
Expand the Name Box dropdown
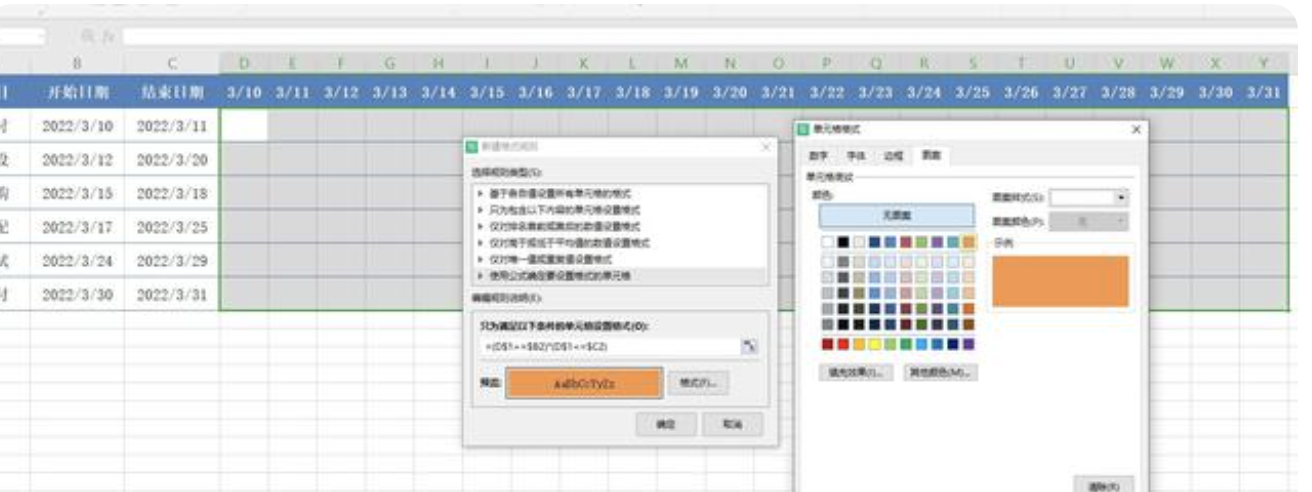click(x=43, y=36)
